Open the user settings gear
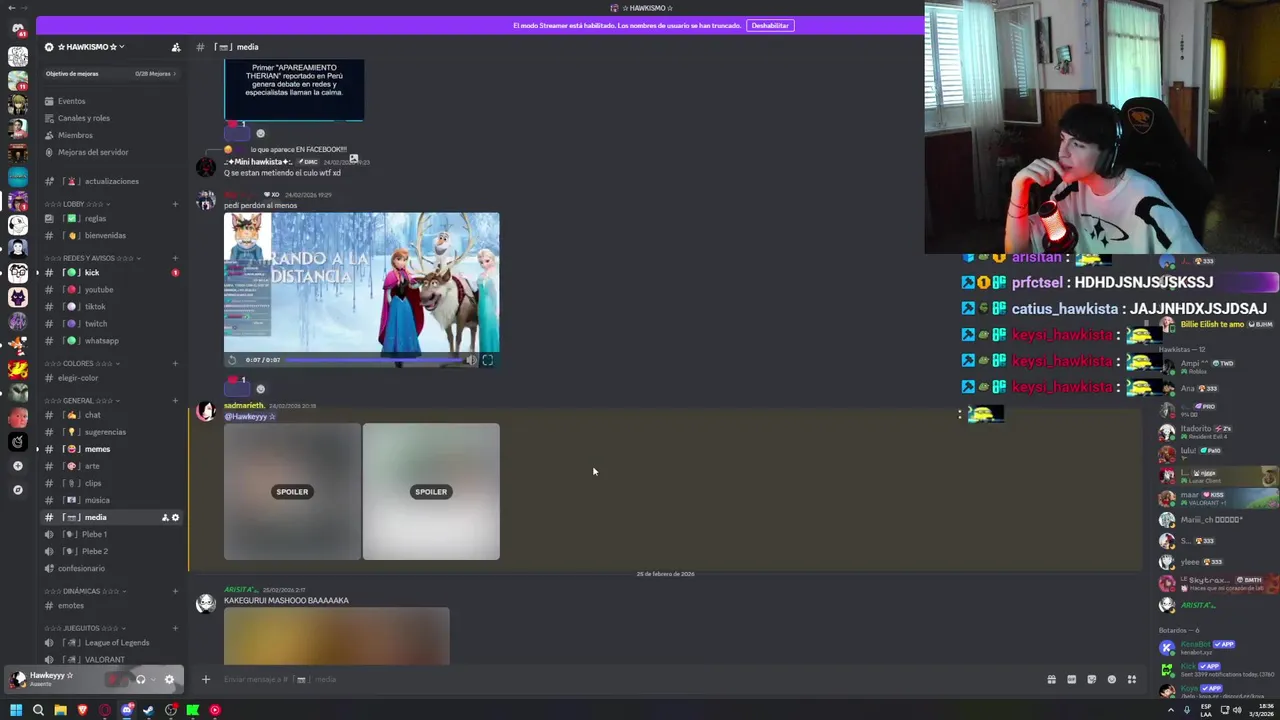The width and height of the screenshot is (1280, 720). click(169, 679)
